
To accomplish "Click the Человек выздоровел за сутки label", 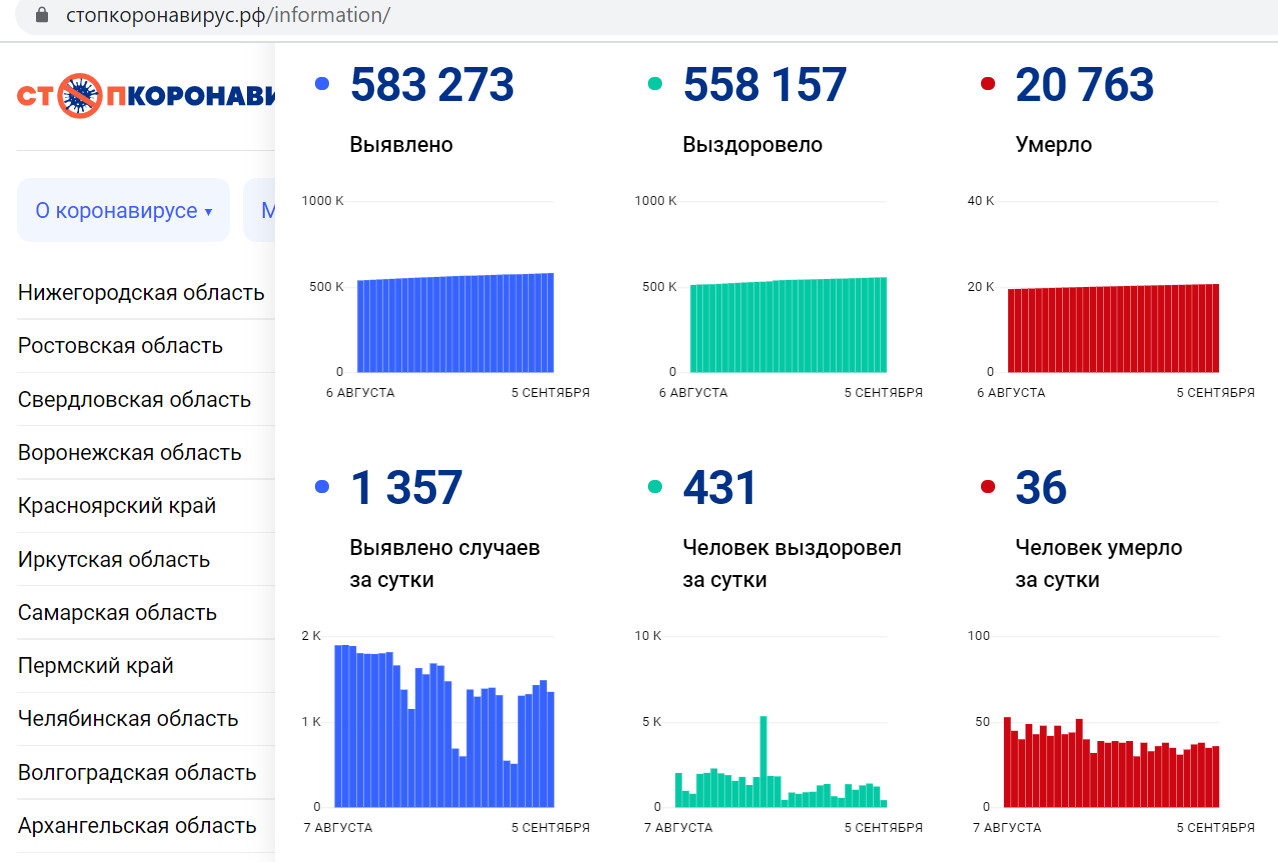I will pos(792,564).
